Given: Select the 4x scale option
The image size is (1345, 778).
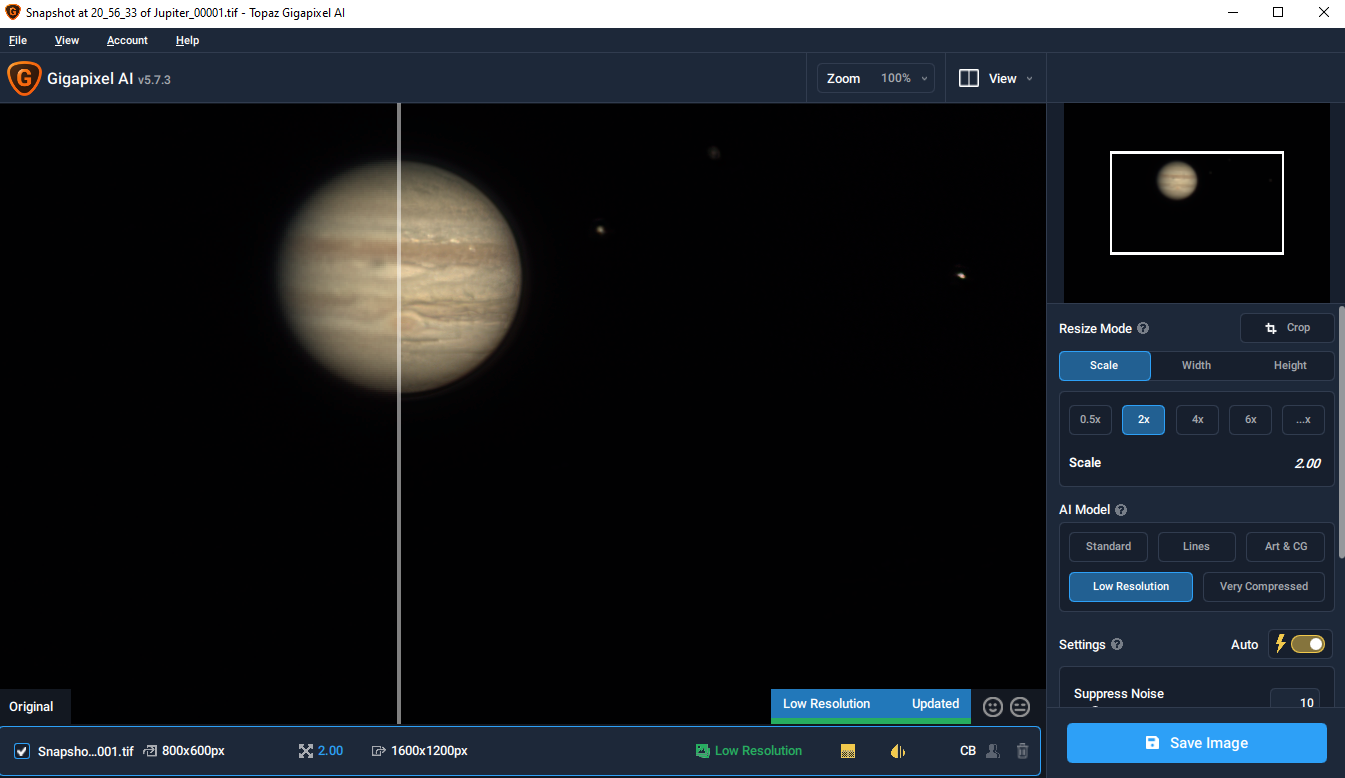Looking at the screenshot, I should click(x=1197, y=420).
